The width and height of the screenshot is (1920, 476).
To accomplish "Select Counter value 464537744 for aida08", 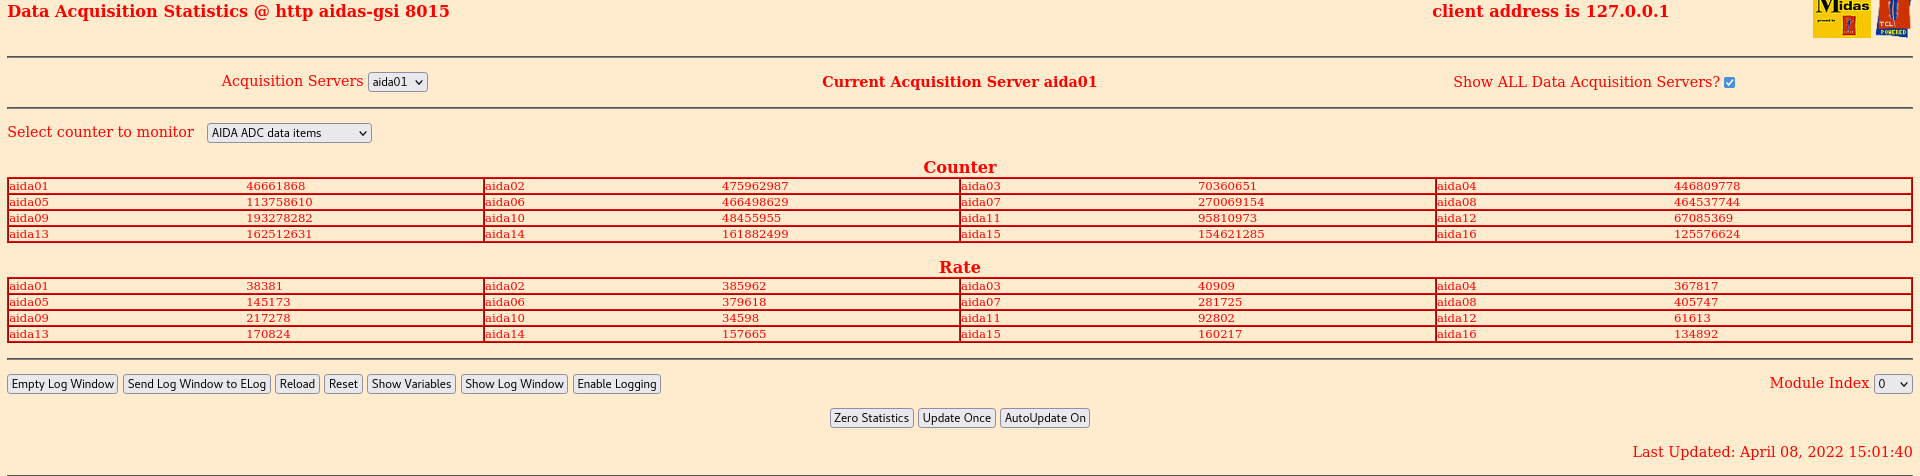I will [x=1707, y=202].
